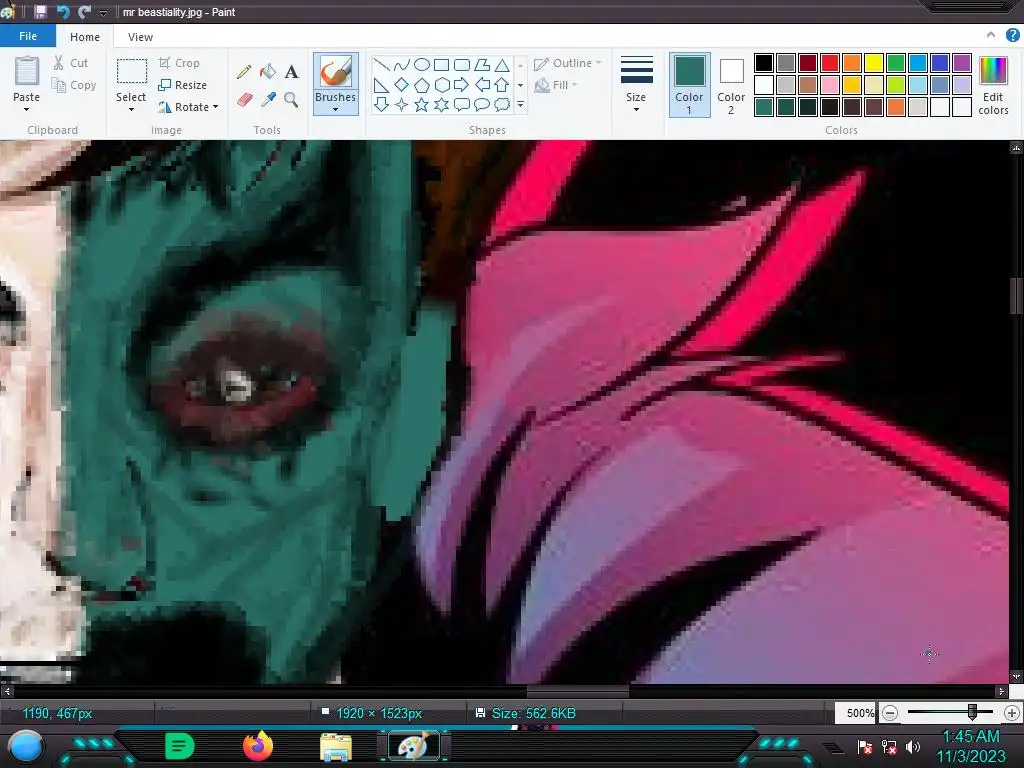Pick the red color swatch
Image resolution: width=1024 pixels, height=768 pixels.
click(x=830, y=63)
